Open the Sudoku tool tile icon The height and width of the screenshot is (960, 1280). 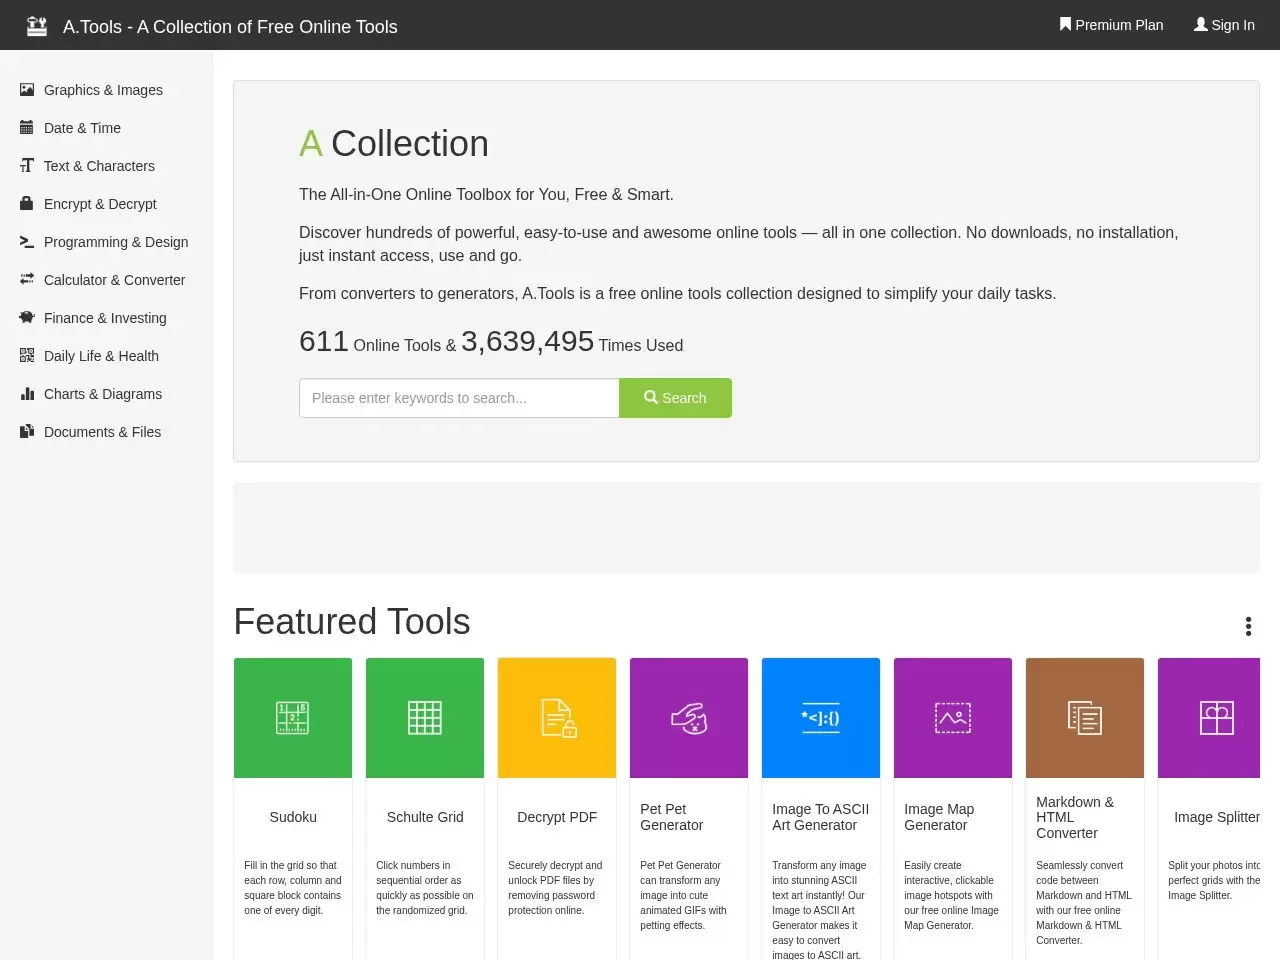293,718
